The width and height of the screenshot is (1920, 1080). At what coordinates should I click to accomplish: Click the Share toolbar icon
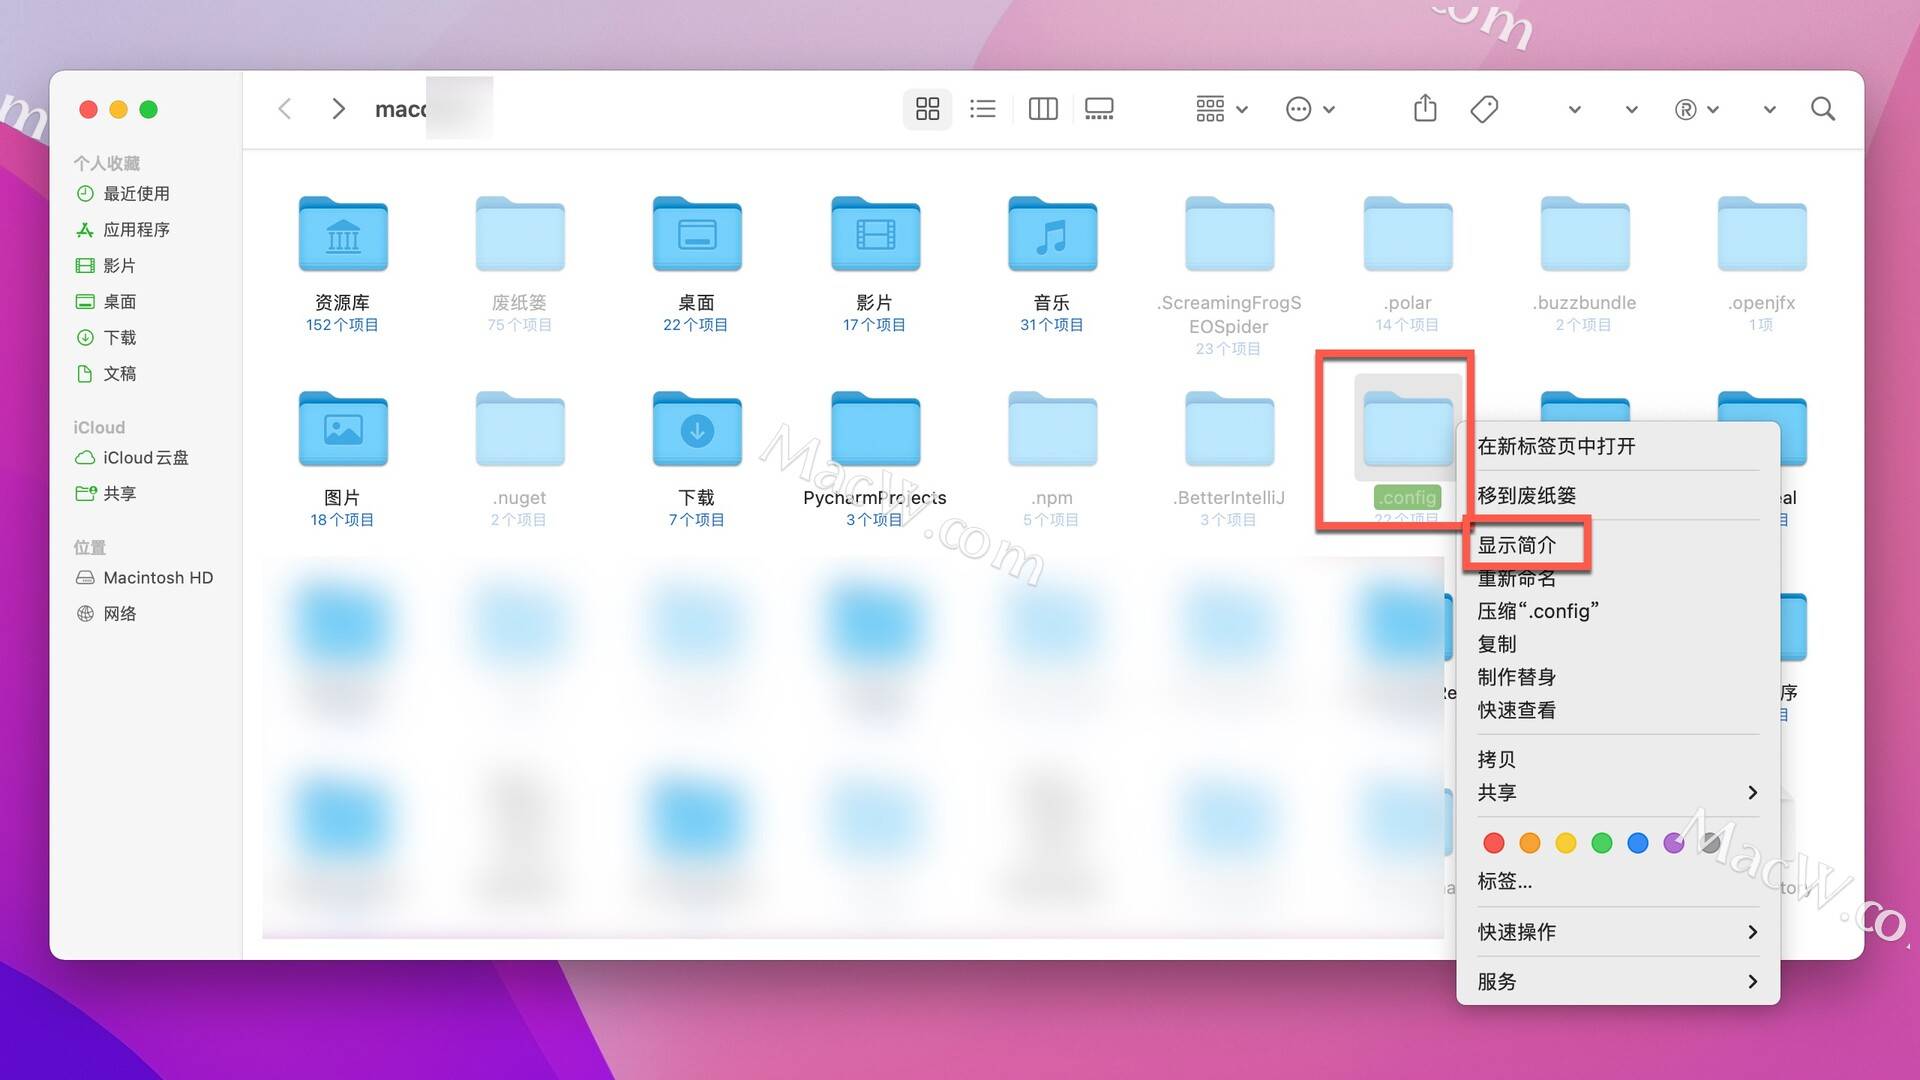(1425, 108)
